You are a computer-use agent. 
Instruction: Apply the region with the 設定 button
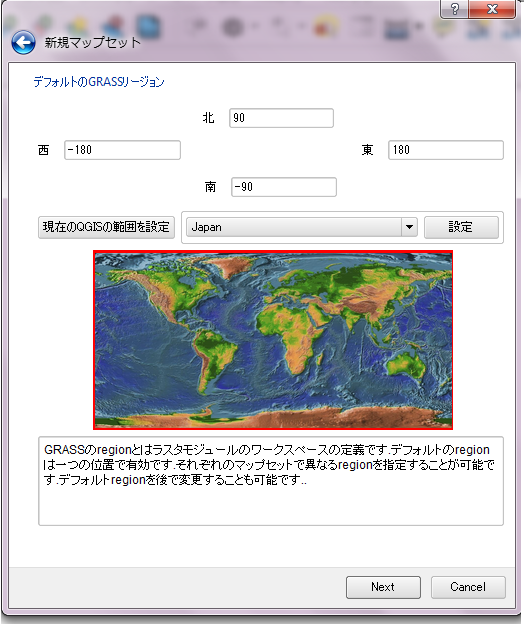click(461, 227)
